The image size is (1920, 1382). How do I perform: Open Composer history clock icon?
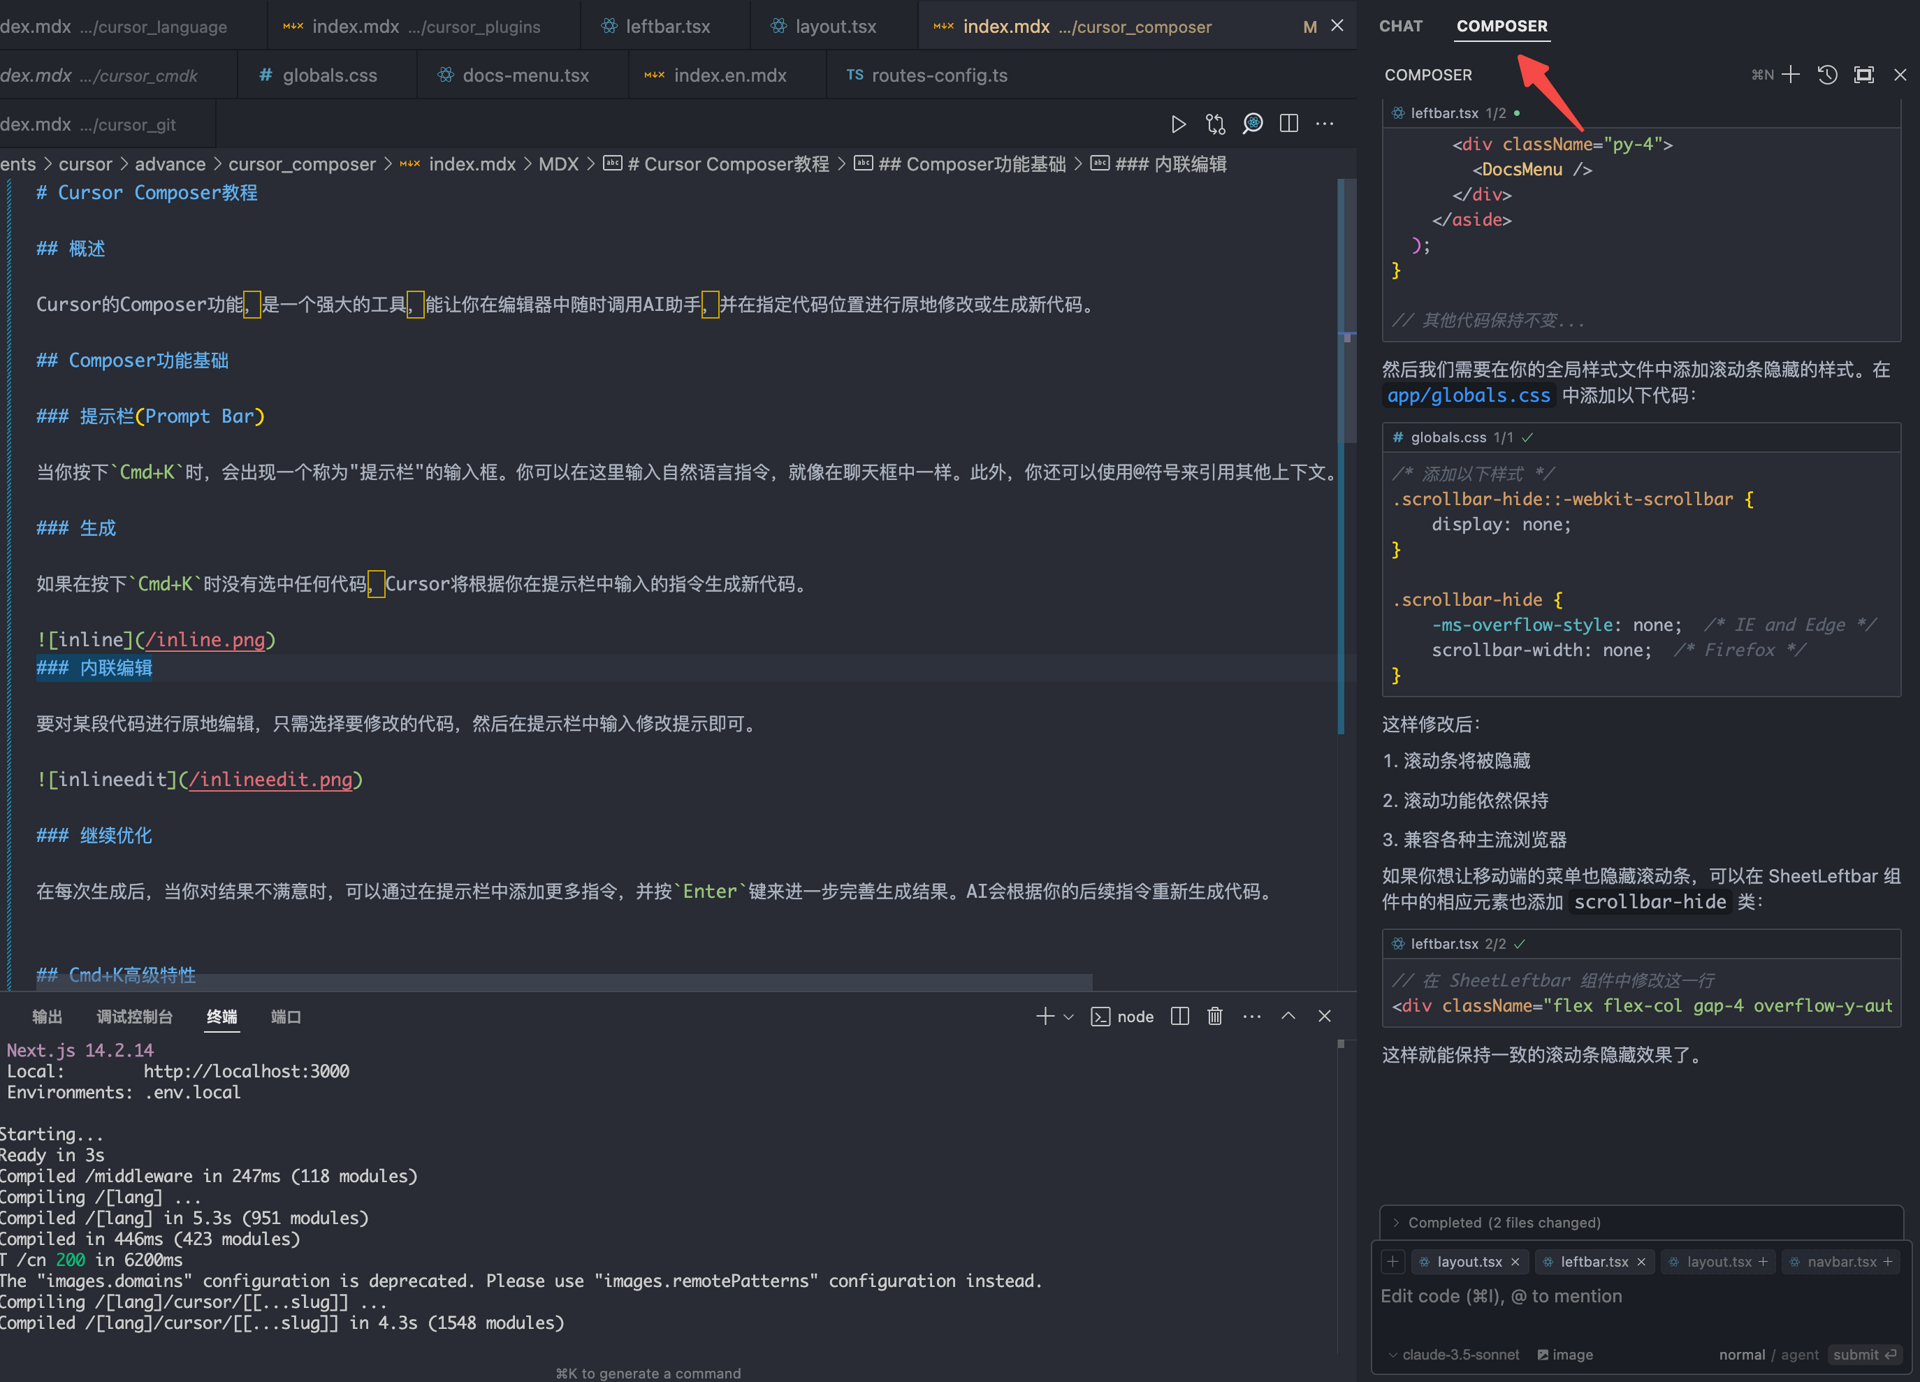[1827, 75]
